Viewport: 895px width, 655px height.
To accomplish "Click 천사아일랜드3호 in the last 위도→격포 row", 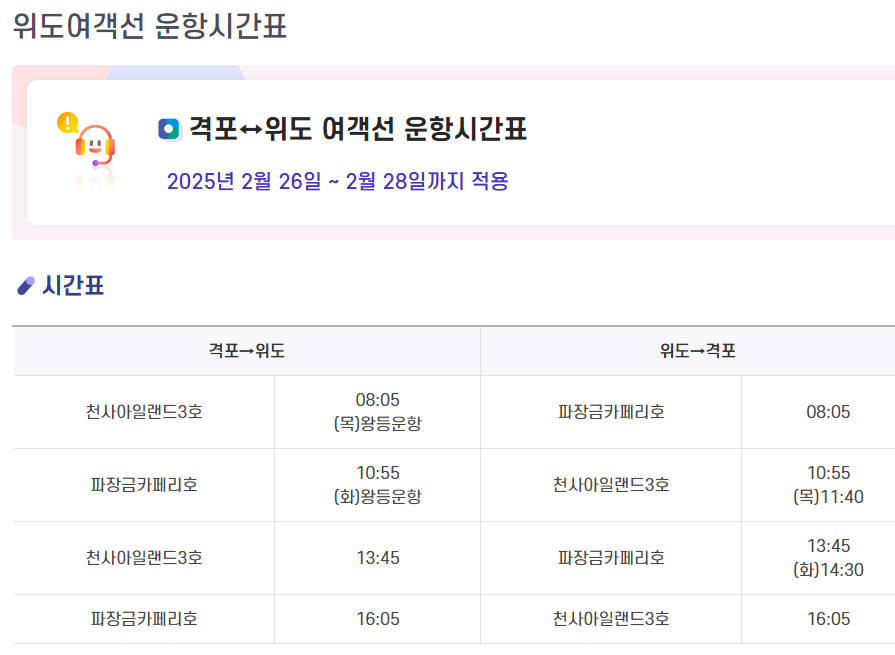I will [x=611, y=619].
